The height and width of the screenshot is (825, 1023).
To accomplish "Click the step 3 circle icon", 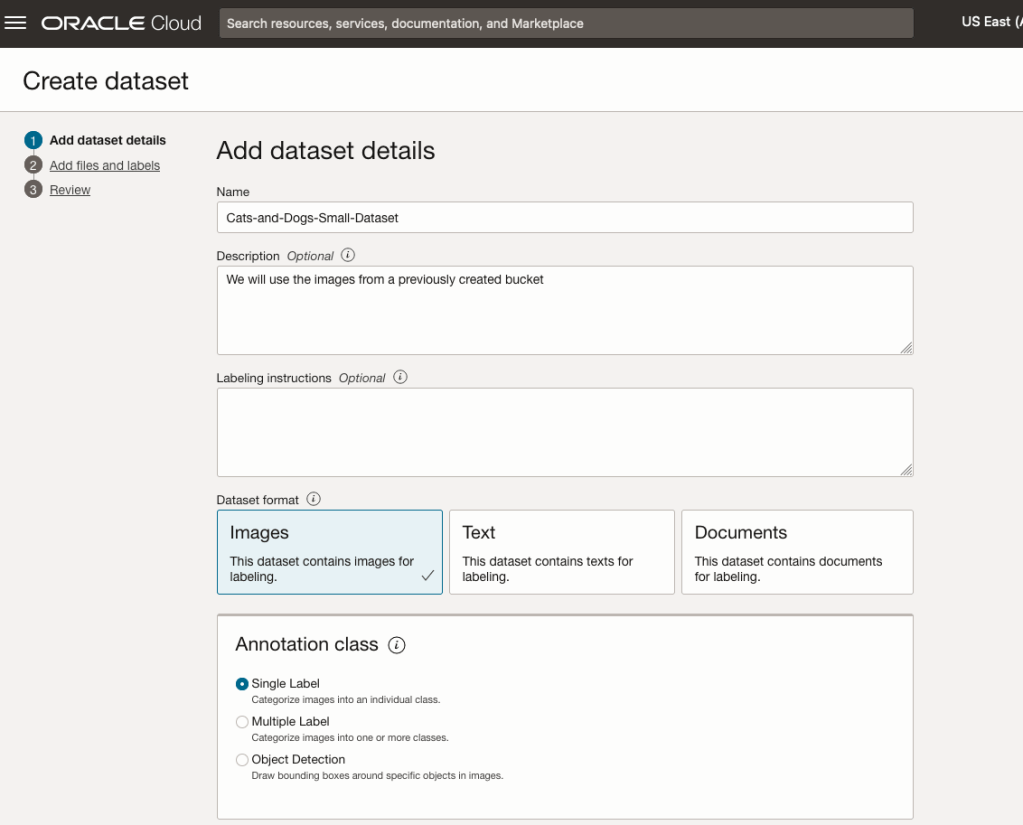I will pyautogui.click(x=33, y=190).
